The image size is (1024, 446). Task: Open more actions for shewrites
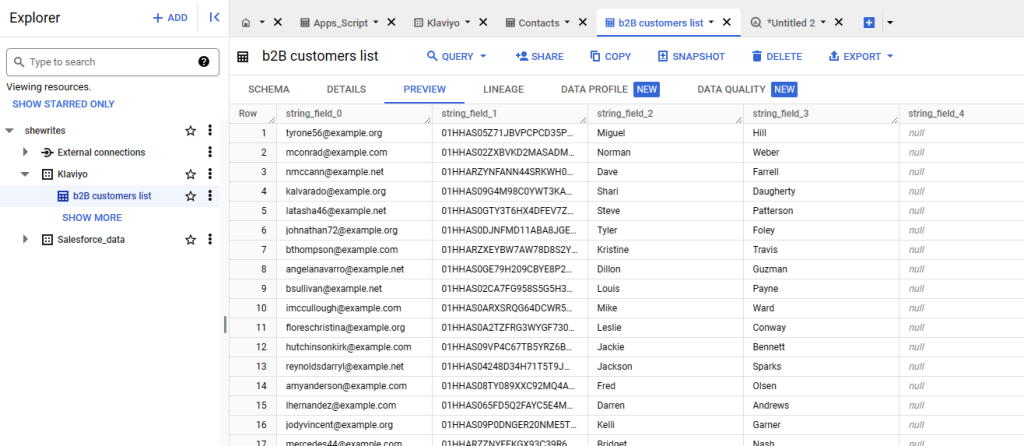pos(210,131)
